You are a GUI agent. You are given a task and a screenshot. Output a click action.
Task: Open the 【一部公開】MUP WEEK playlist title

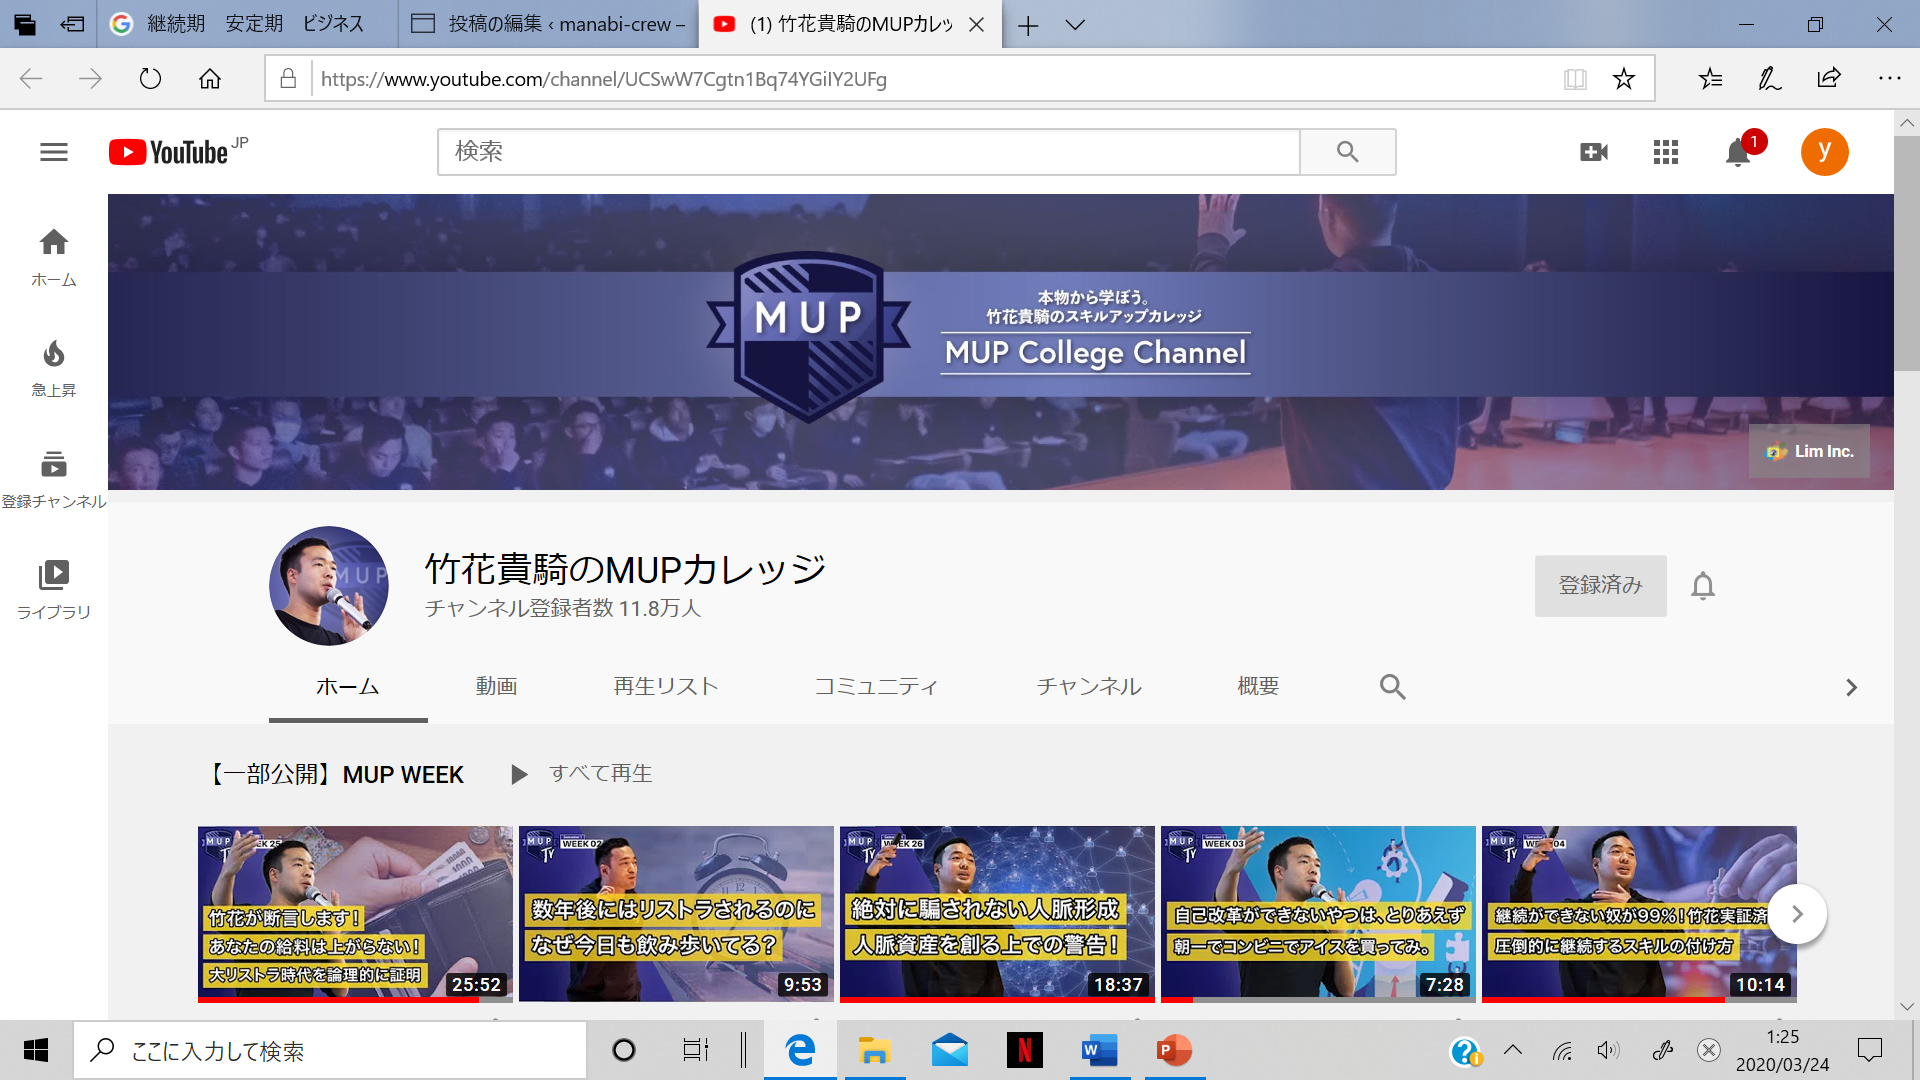(x=336, y=775)
